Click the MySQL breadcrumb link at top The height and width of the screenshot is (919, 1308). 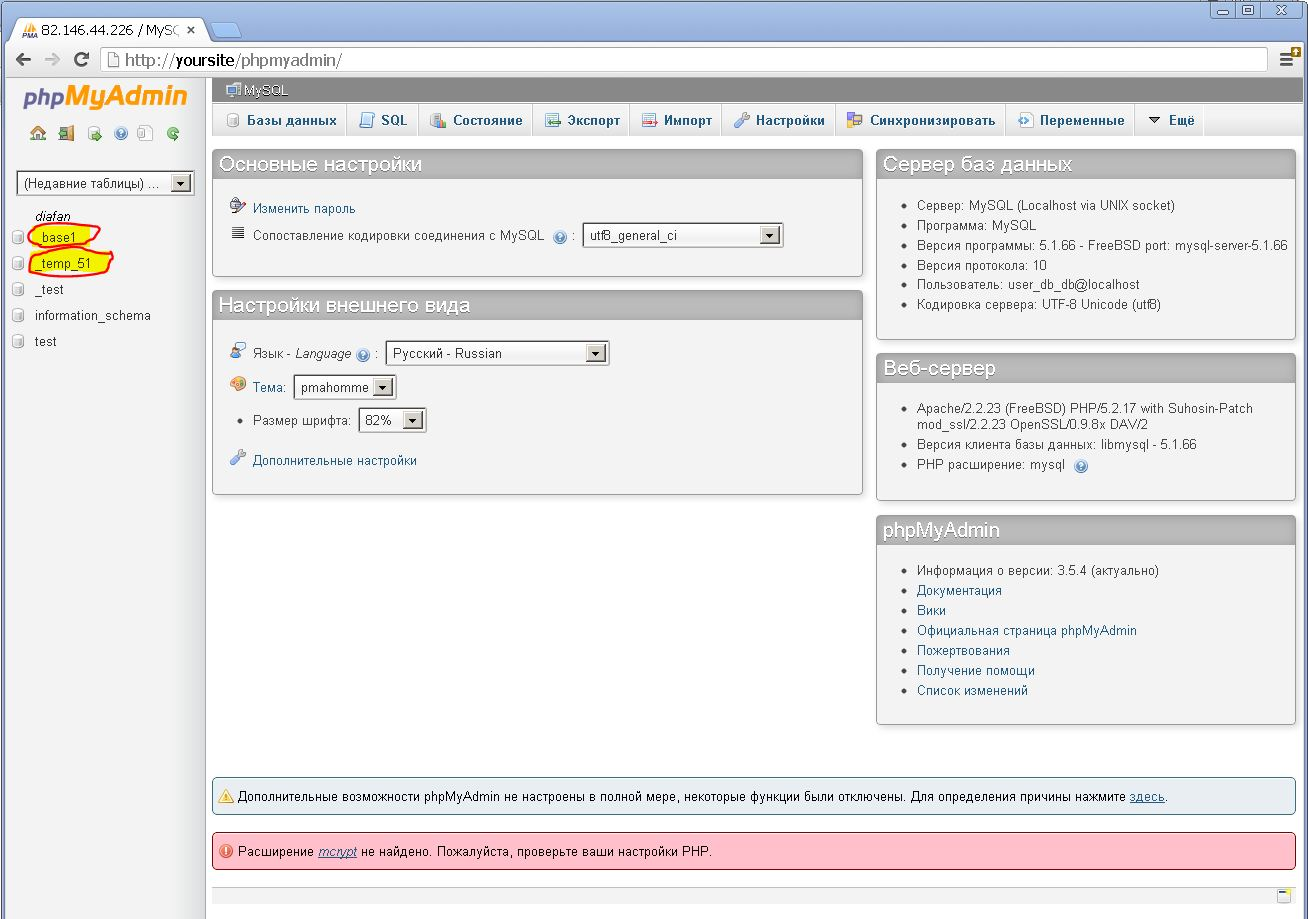point(266,90)
